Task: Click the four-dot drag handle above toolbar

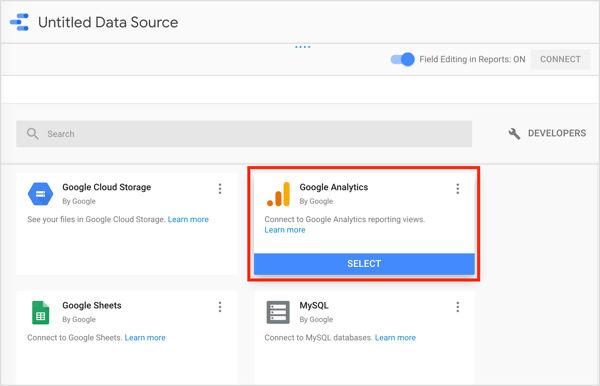Action: click(x=303, y=47)
